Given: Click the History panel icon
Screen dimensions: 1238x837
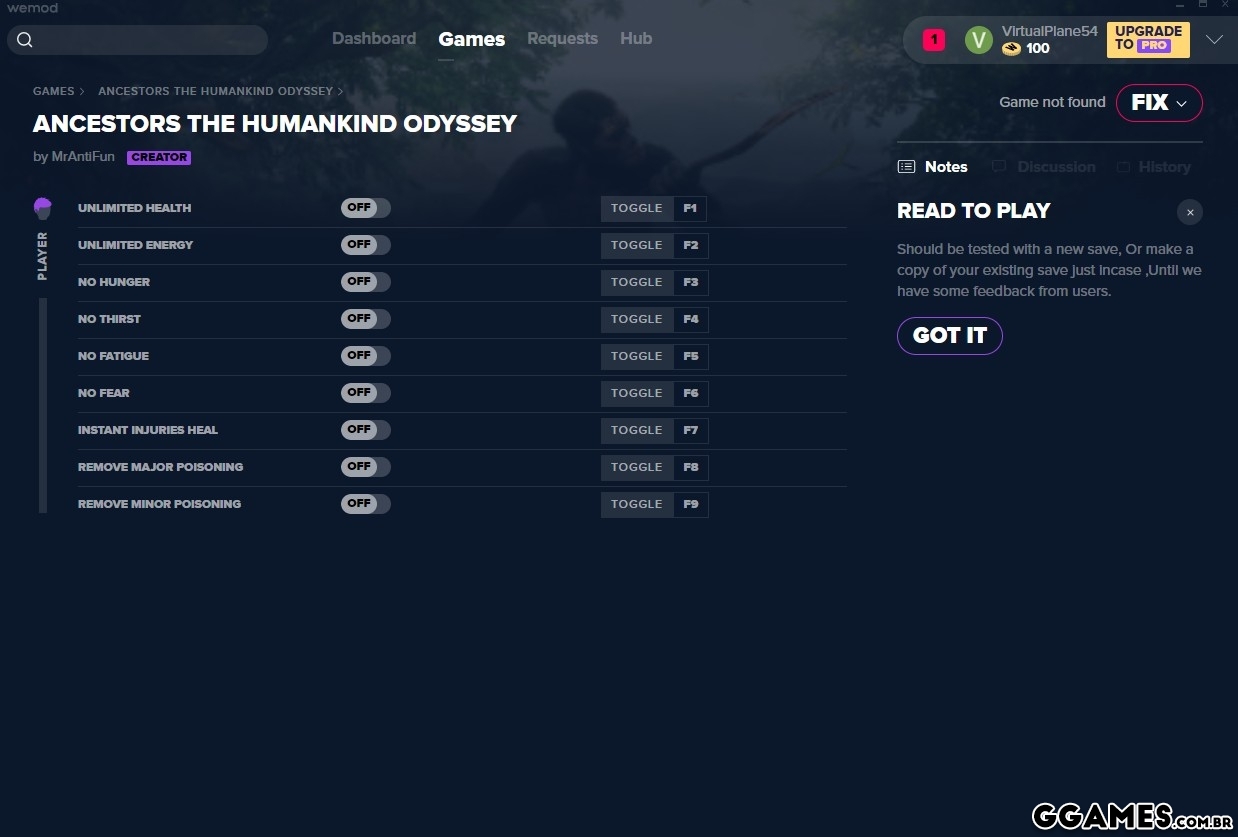Looking at the screenshot, I should (1123, 167).
